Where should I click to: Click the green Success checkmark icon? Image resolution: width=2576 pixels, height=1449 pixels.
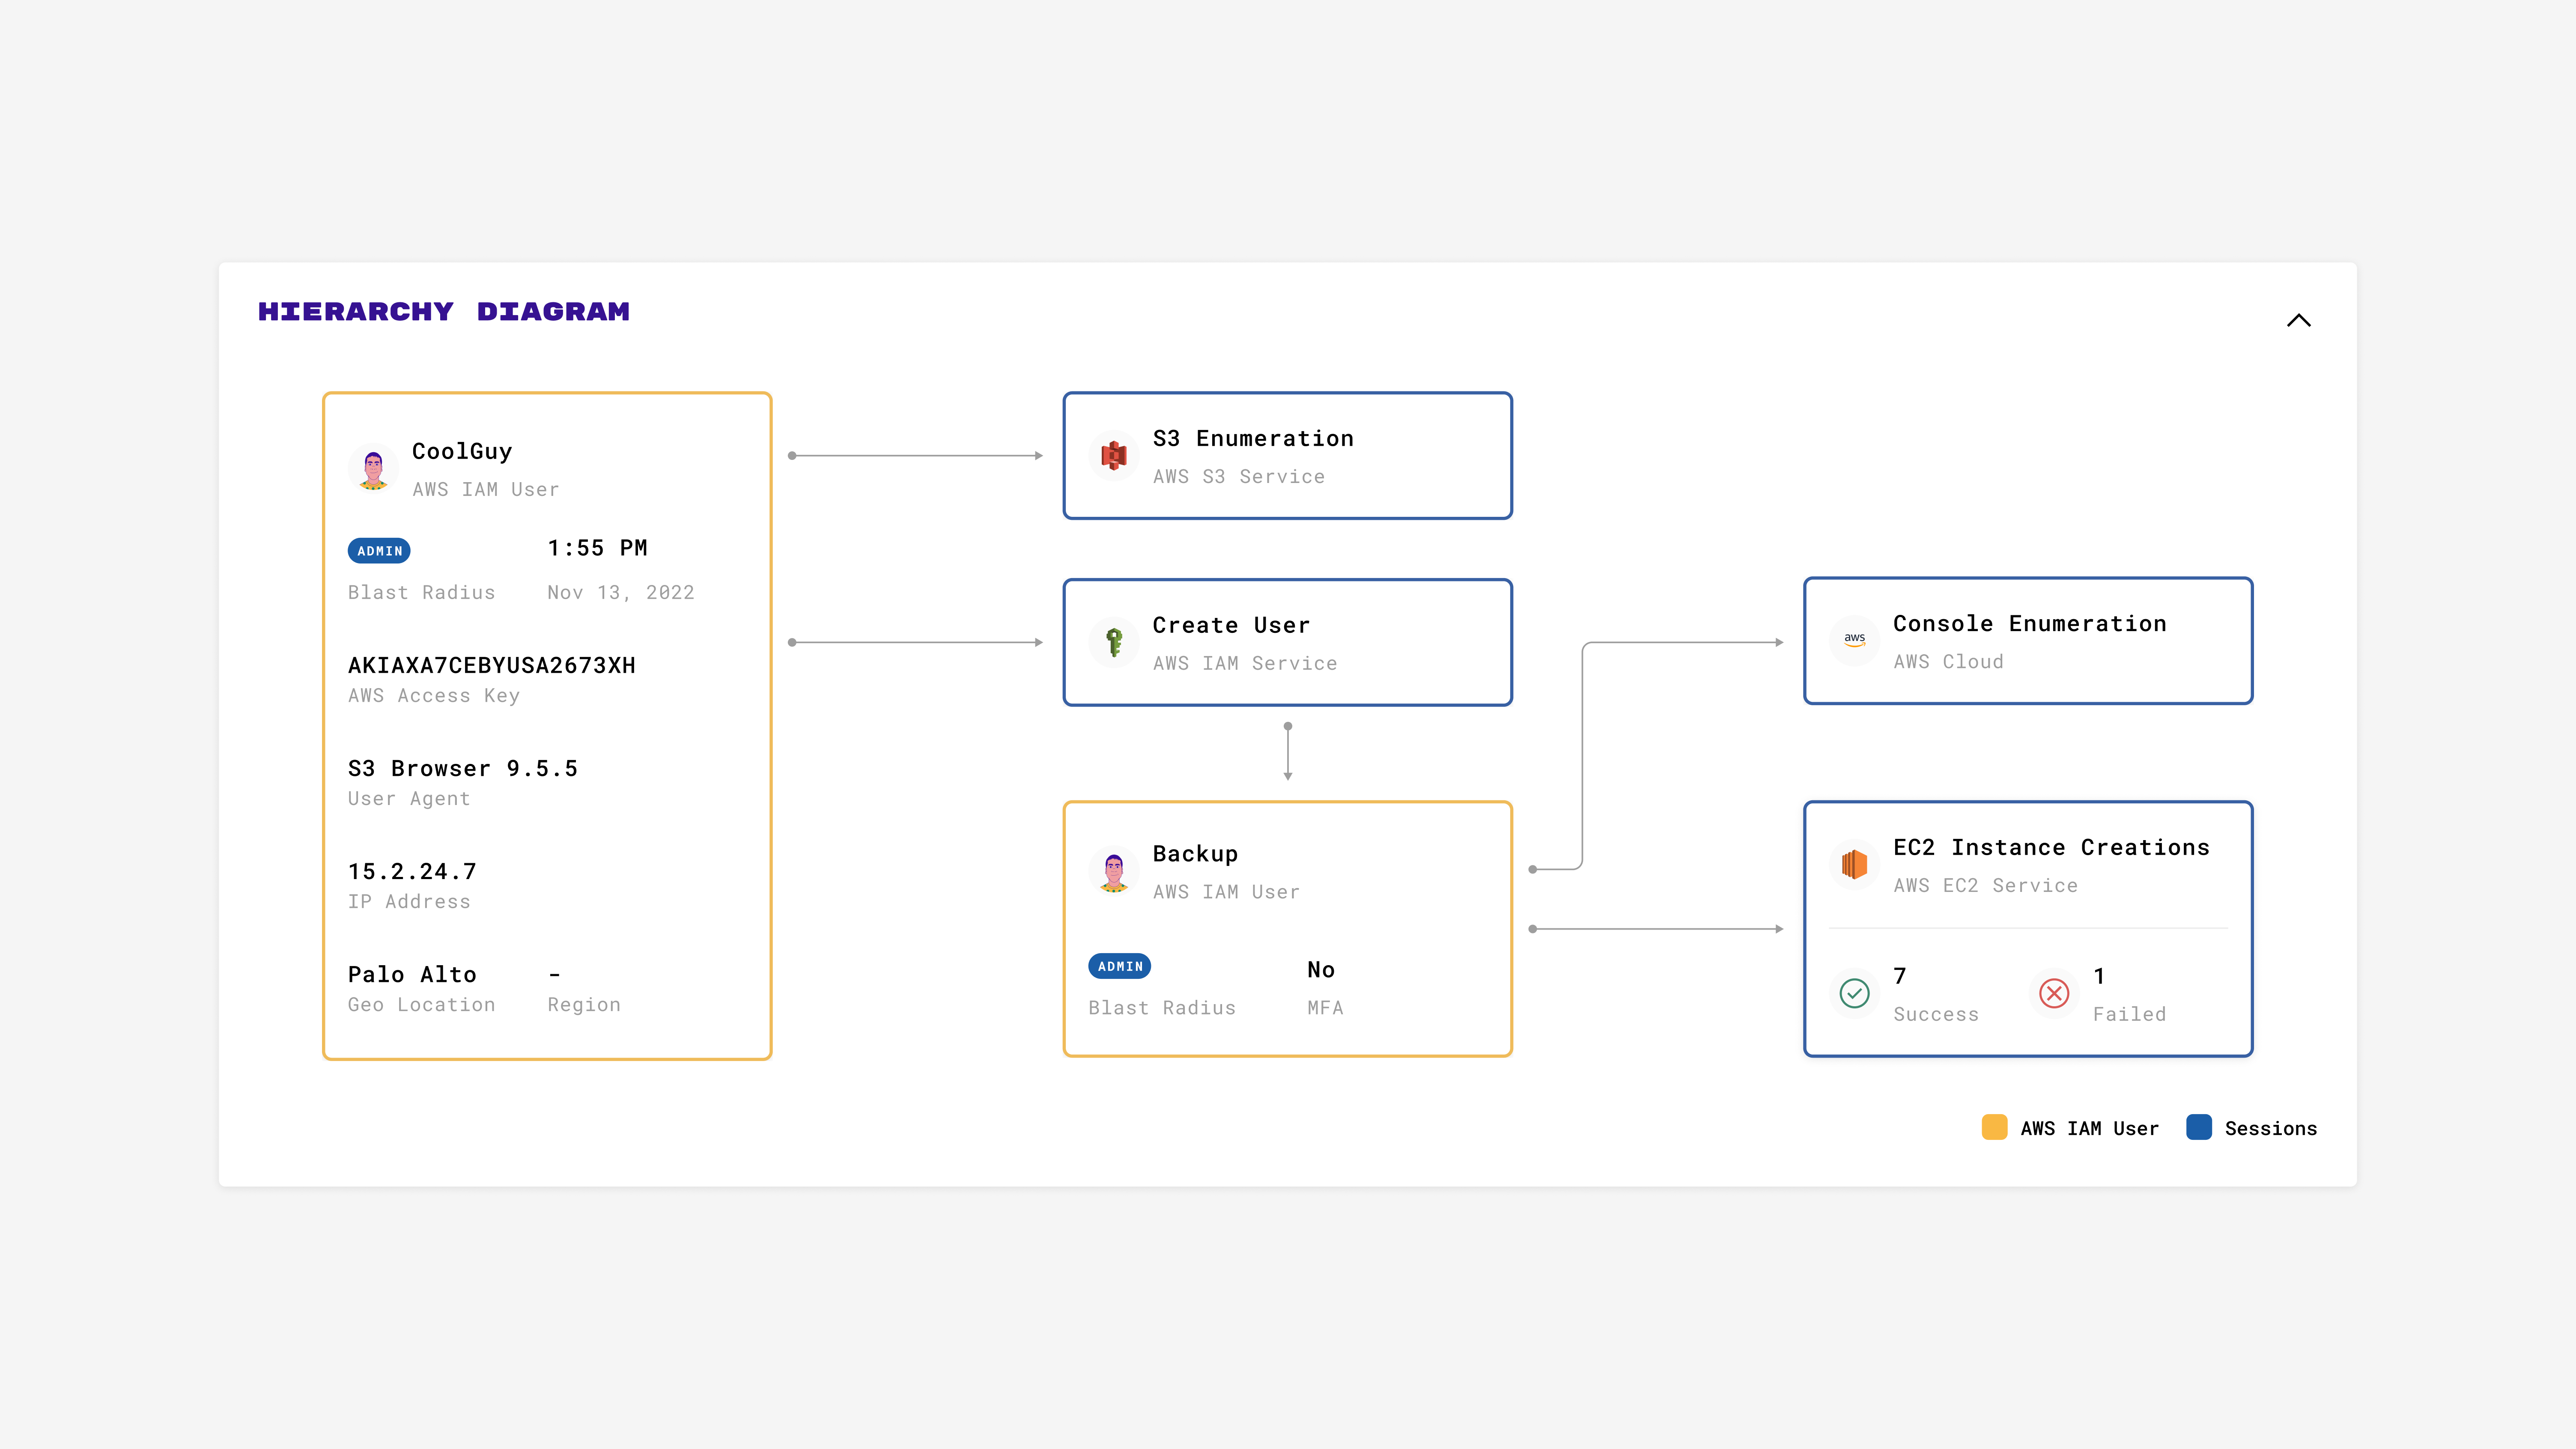click(x=1854, y=993)
